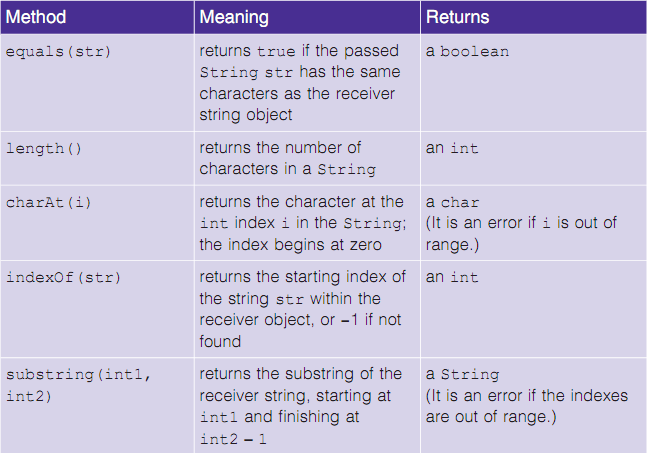Click 'an int' in the length() row
The height and width of the screenshot is (453, 647).
point(452,148)
